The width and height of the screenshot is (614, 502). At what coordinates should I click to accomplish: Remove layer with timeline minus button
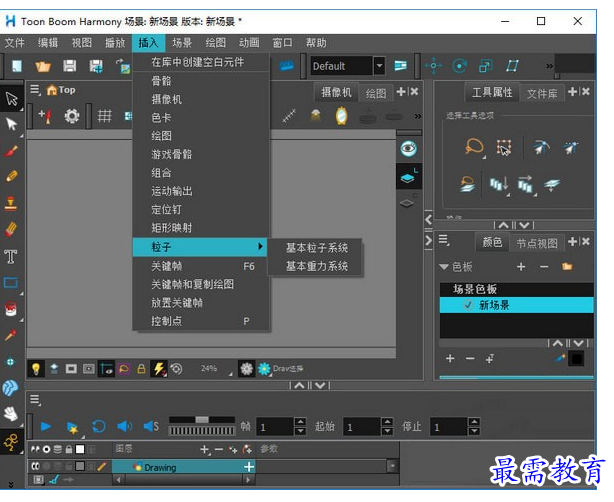pyautogui.click(x=219, y=450)
